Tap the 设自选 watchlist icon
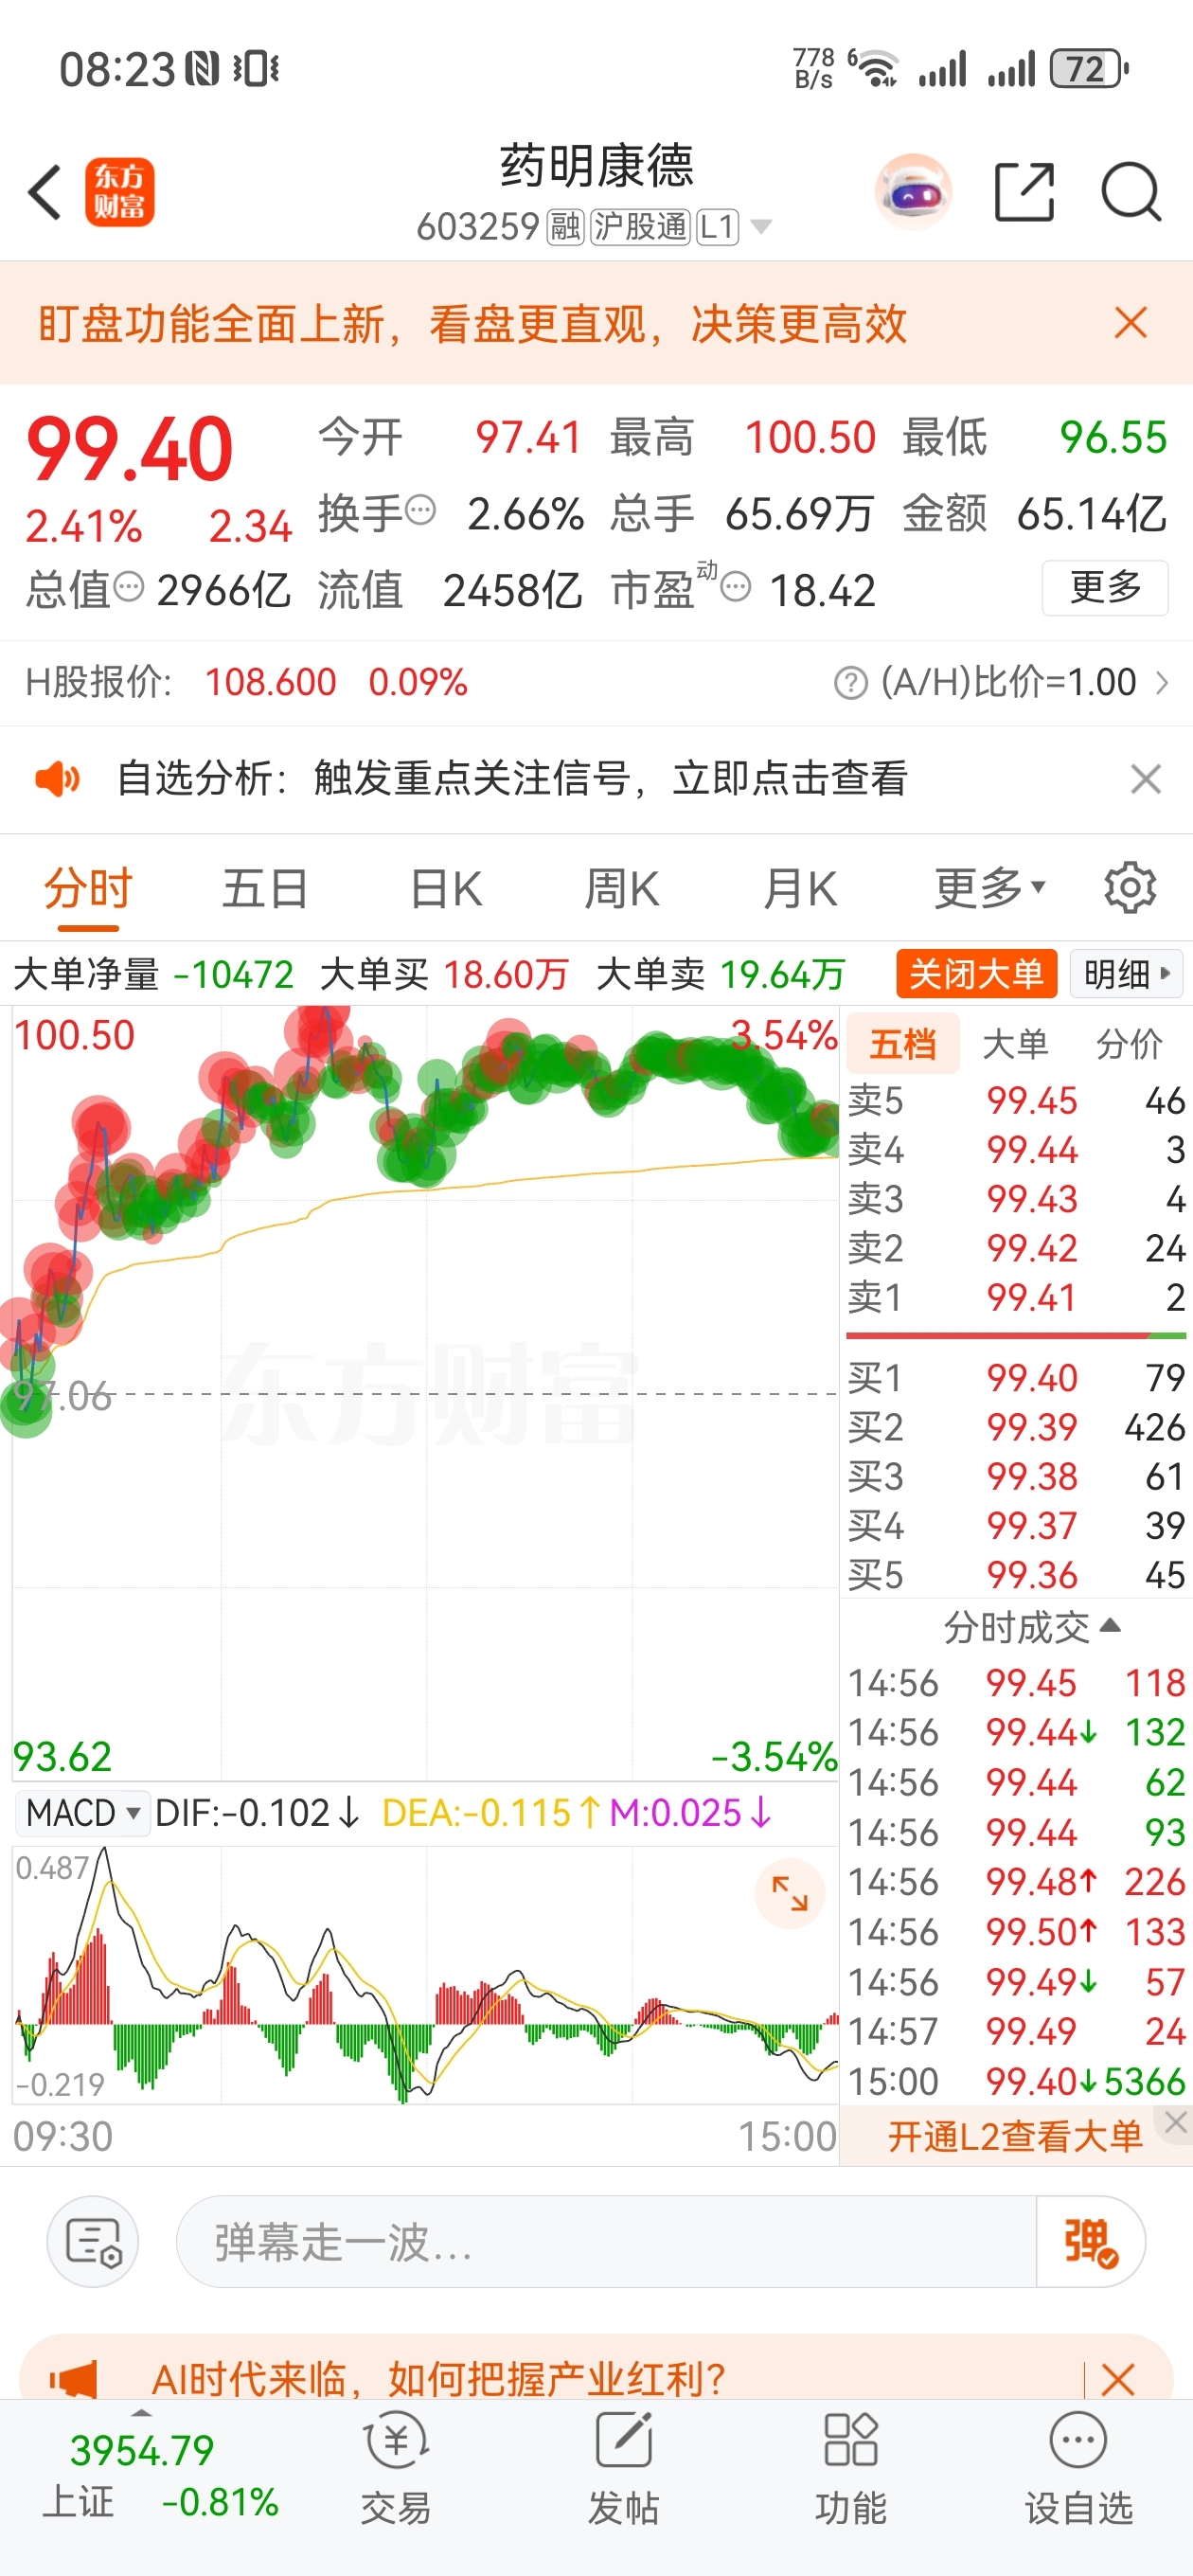 pos(1078,2468)
